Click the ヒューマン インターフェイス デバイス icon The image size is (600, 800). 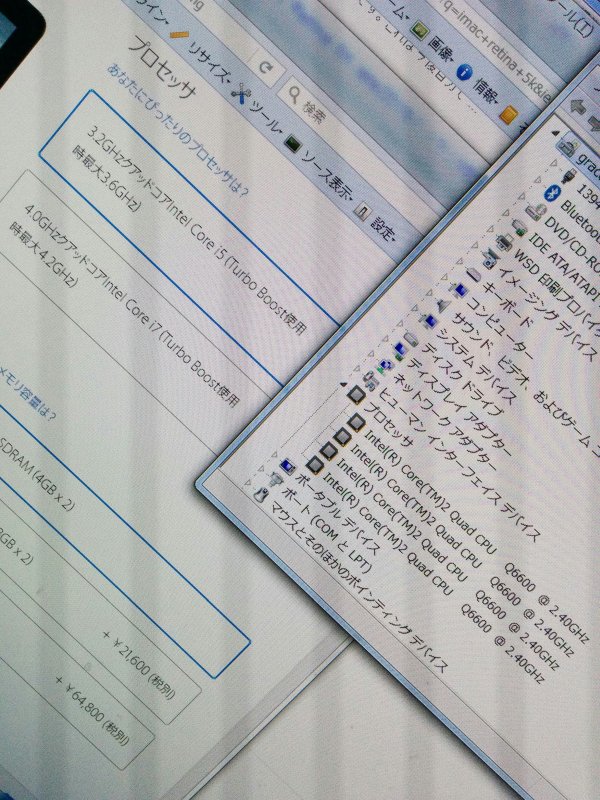coord(370,380)
